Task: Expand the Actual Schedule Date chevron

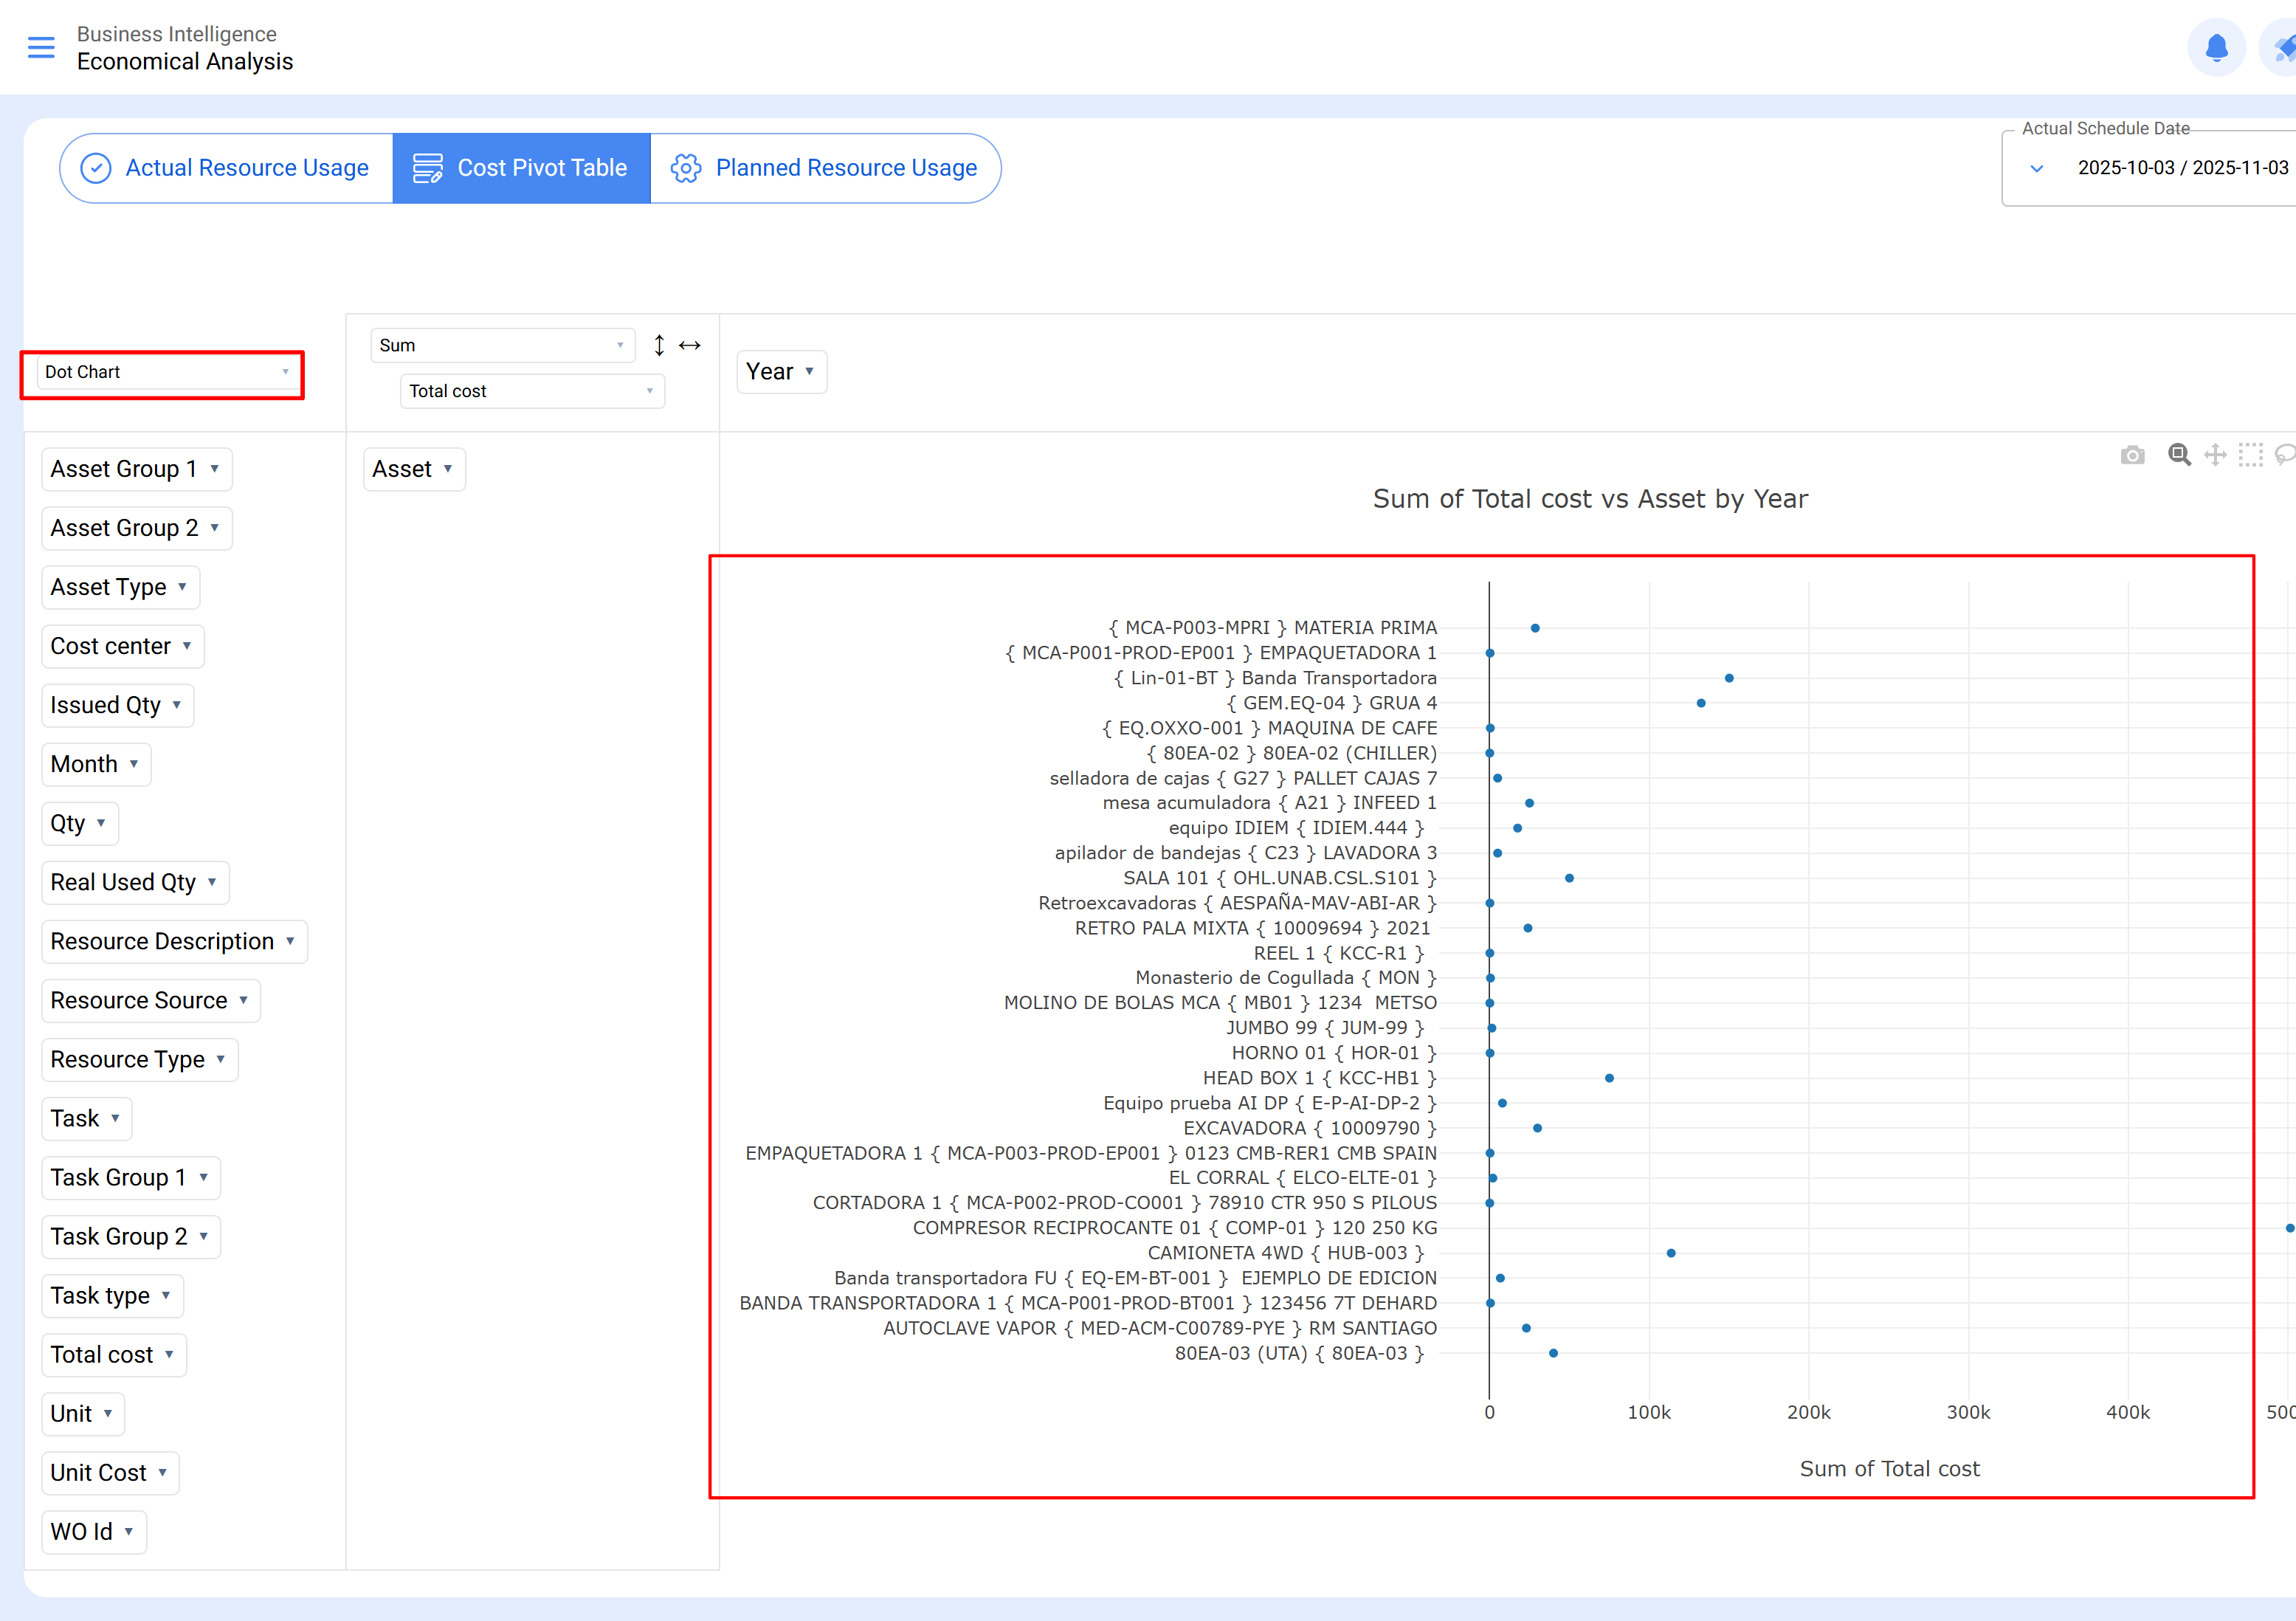Action: [x=2037, y=169]
